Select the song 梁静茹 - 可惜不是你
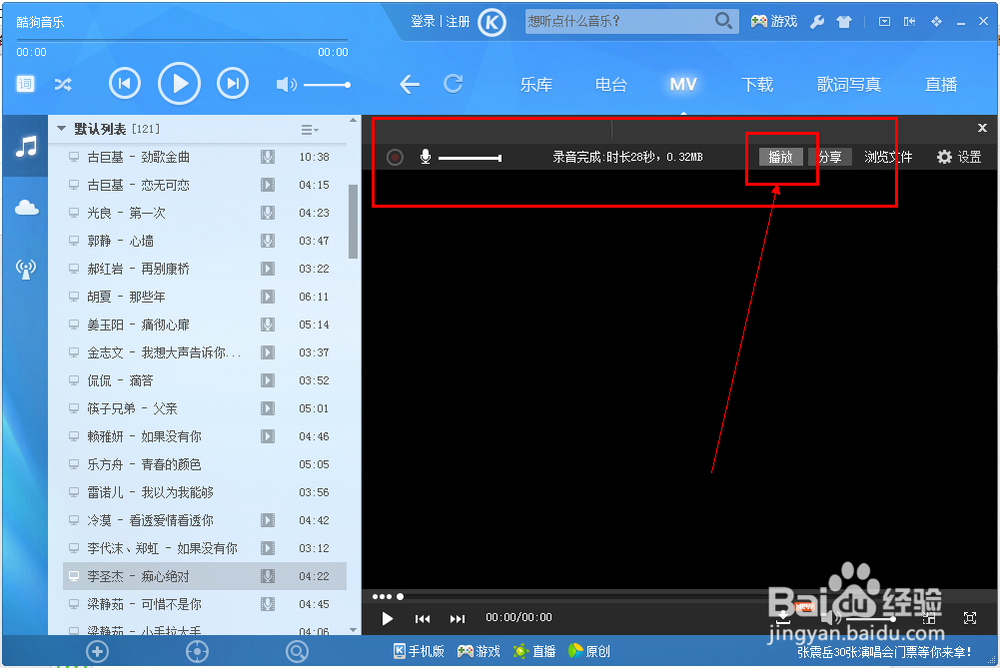Image resolution: width=1000 pixels, height=668 pixels. [x=204, y=604]
